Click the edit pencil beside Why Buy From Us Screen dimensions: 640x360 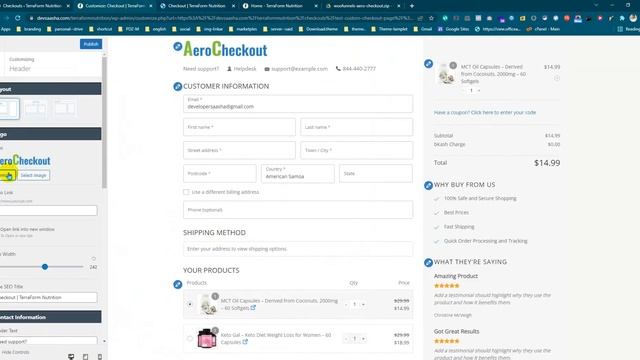(x=428, y=186)
